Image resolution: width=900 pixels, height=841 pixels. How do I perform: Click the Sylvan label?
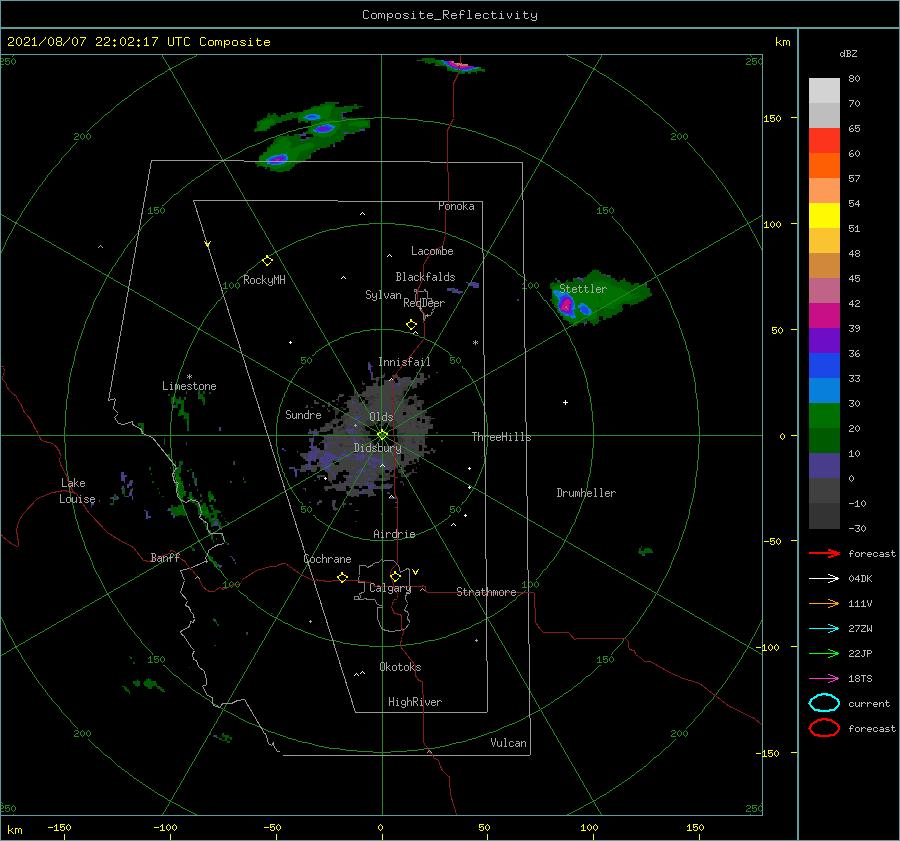(383, 295)
